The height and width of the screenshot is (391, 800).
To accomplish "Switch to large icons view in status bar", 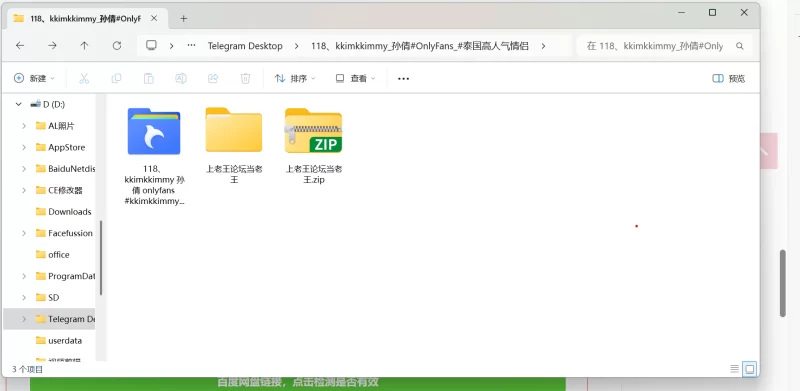I will (749, 369).
